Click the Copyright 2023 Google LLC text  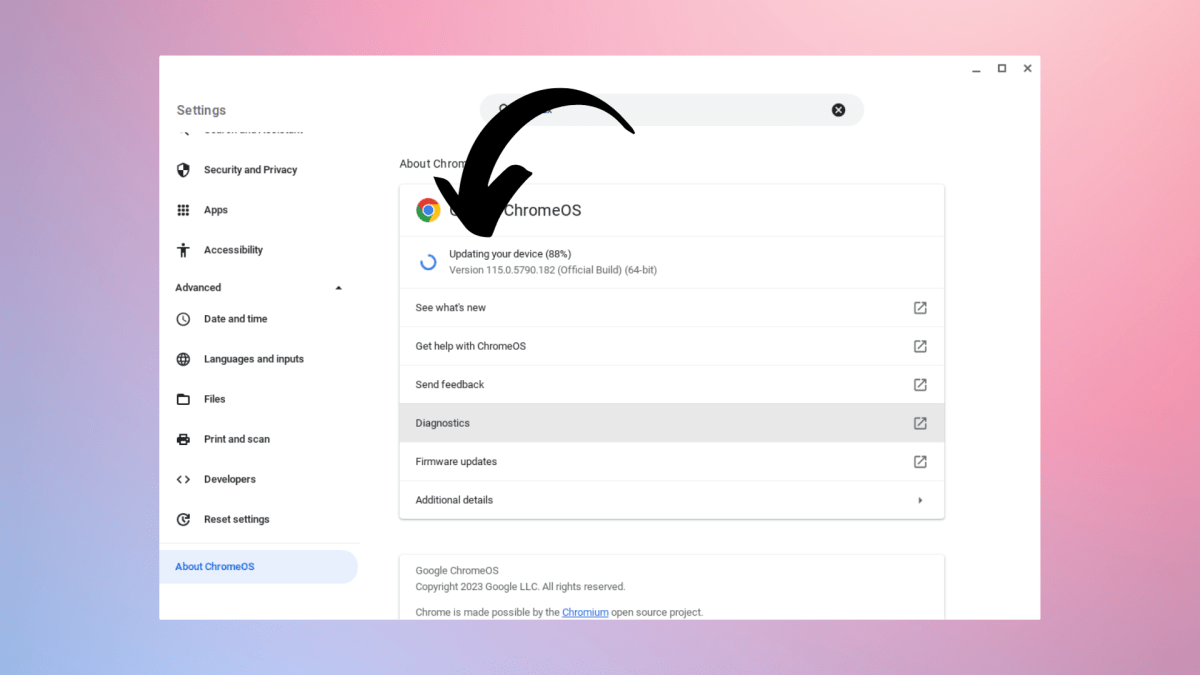(x=520, y=587)
